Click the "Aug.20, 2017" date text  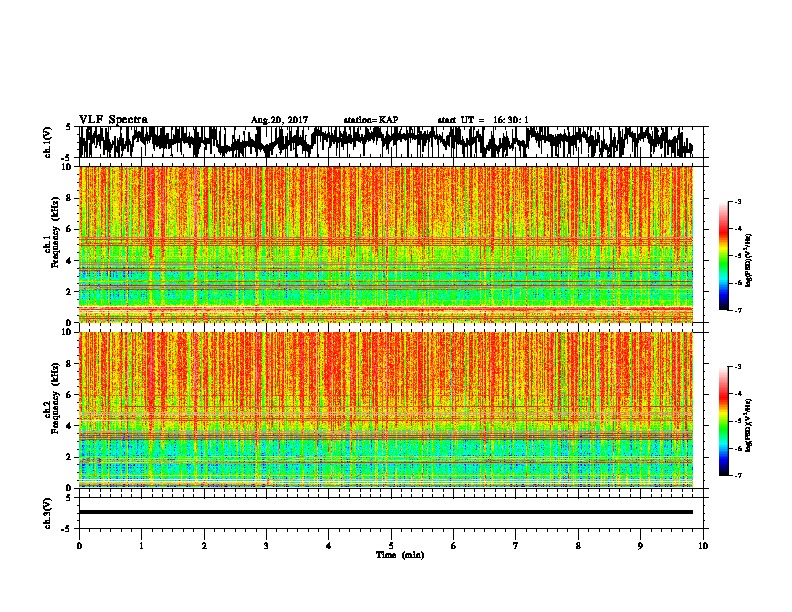[x=279, y=120]
